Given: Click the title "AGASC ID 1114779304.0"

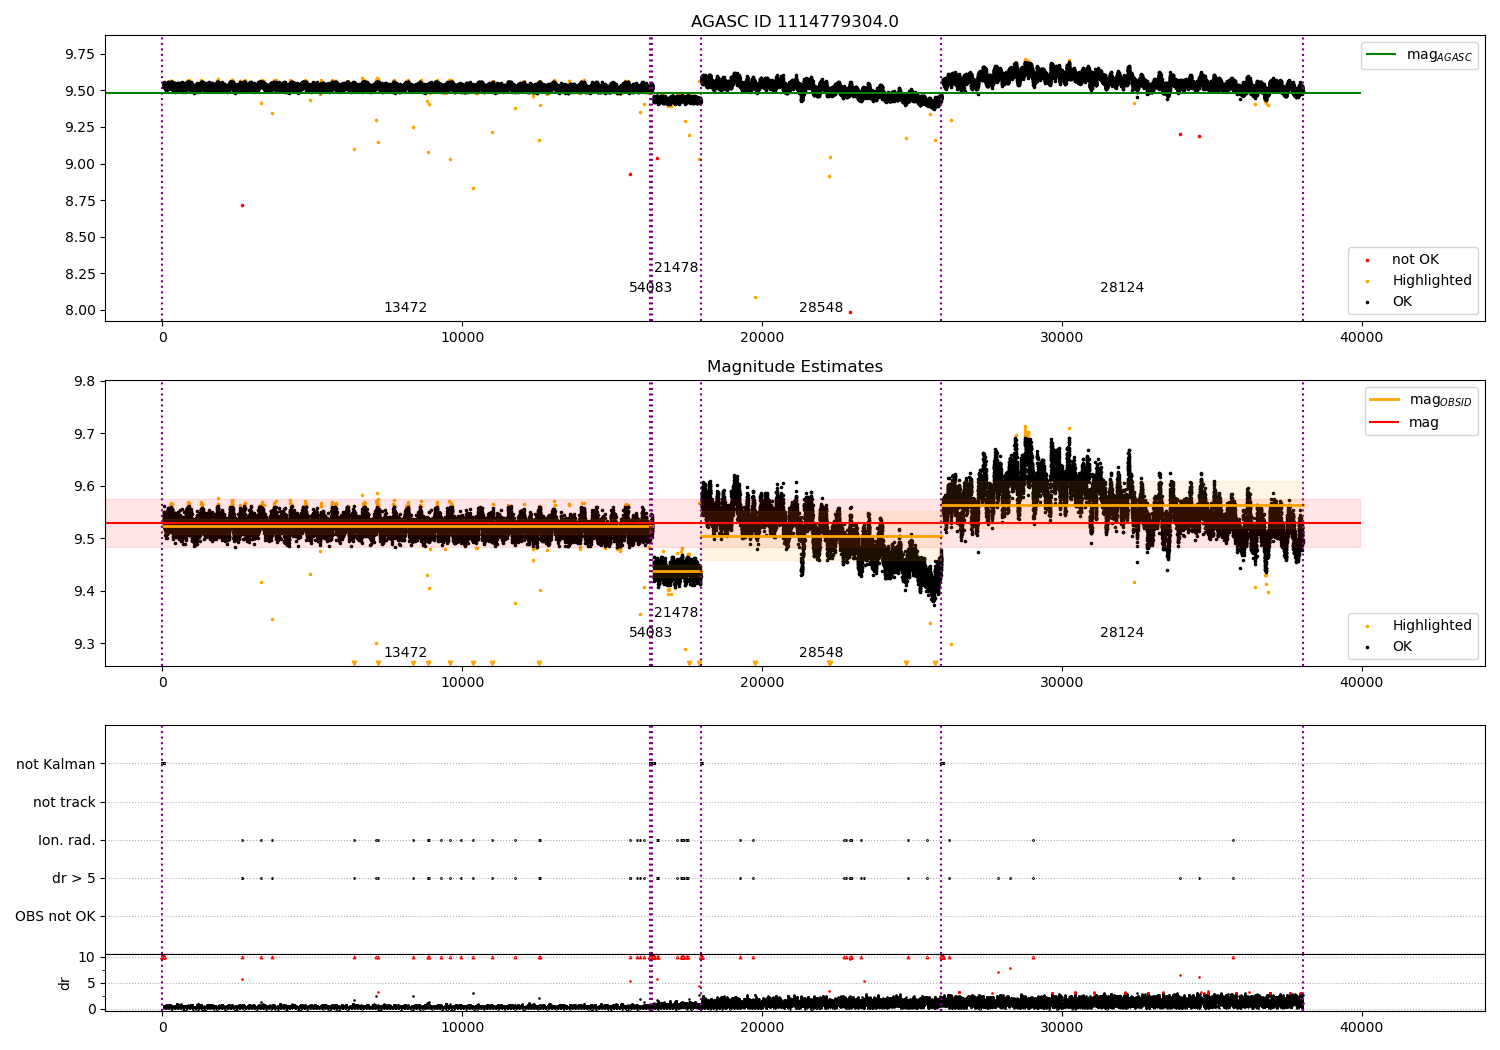Looking at the screenshot, I should (794, 22).
